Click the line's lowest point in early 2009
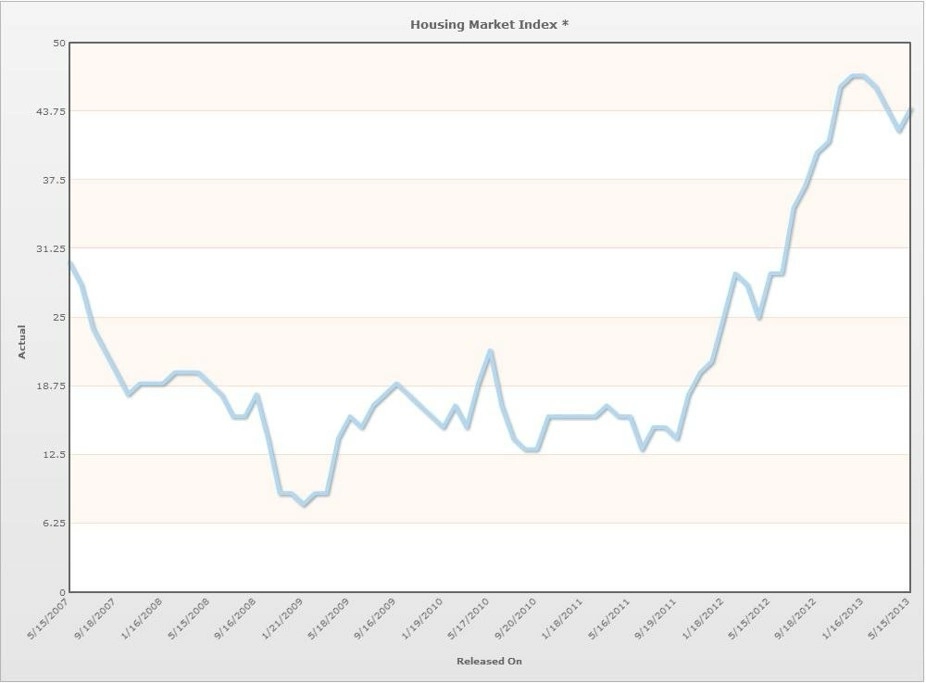This screenshot has width=926, height=683. 304,504
